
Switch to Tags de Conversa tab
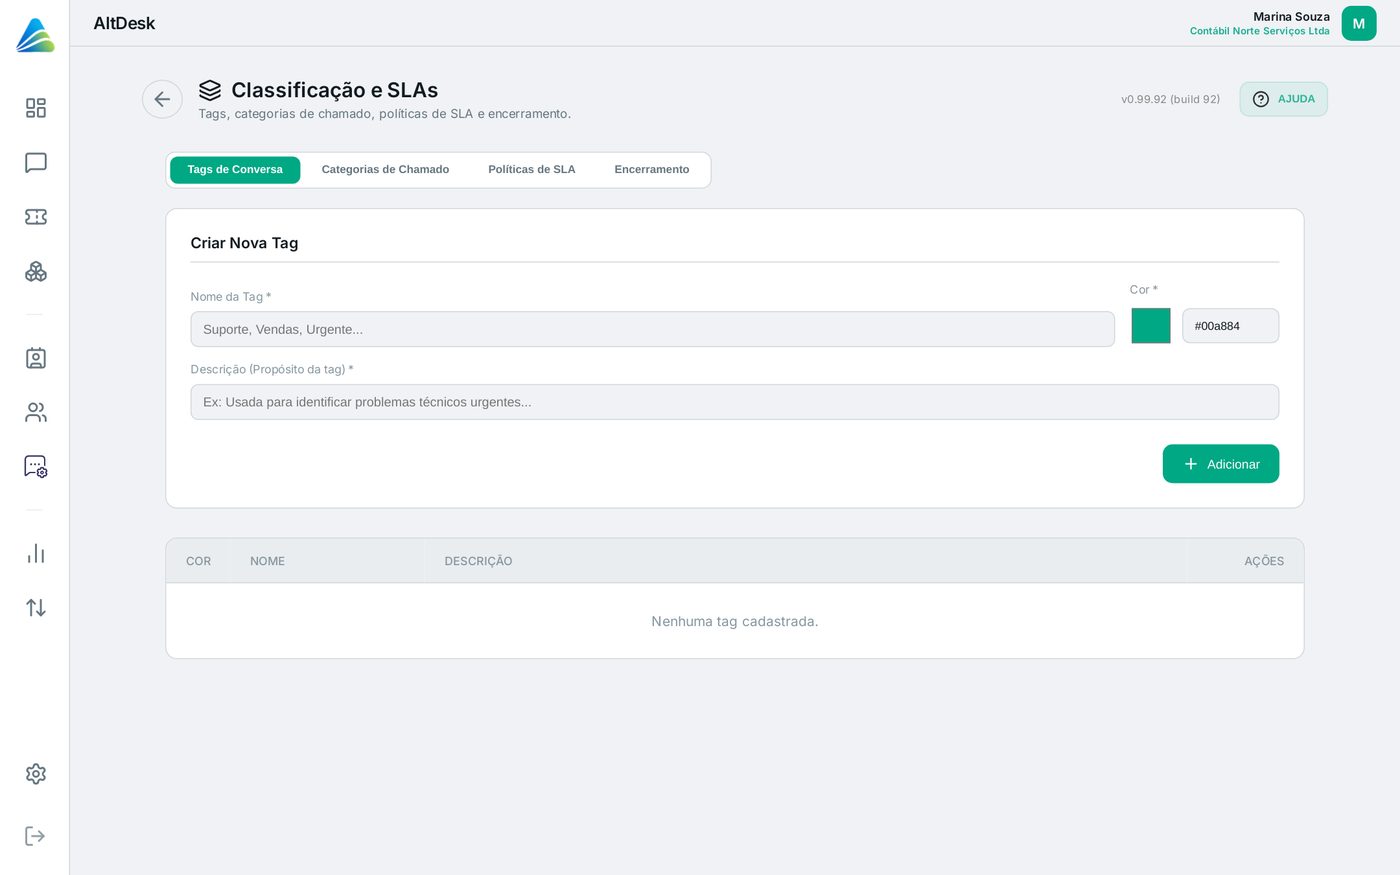pos(235,170)
